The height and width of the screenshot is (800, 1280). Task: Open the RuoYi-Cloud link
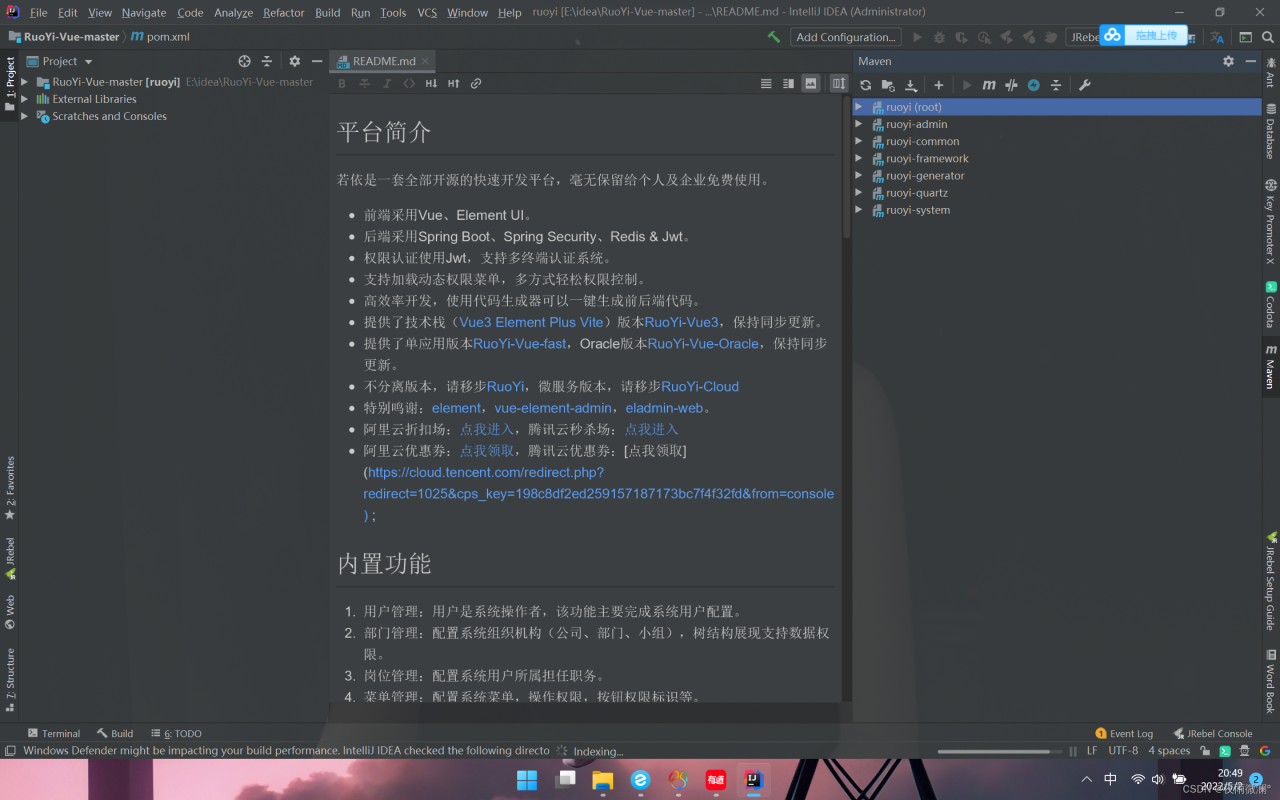click(700, 386)
